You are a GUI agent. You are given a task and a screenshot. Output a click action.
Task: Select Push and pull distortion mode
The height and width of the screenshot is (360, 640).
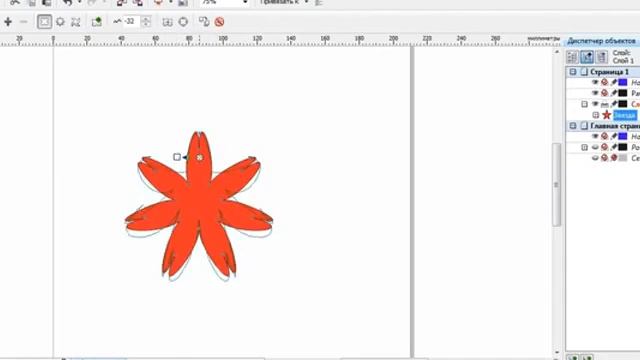tap(44, 22)
